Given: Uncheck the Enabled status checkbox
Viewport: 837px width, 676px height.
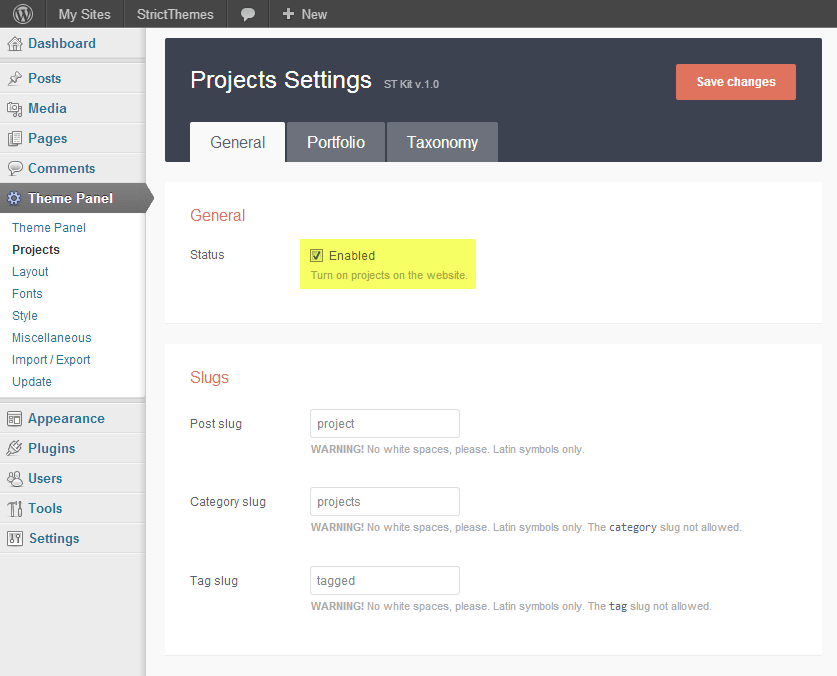Looking at the screenshot, I should [x=317, y=256].
